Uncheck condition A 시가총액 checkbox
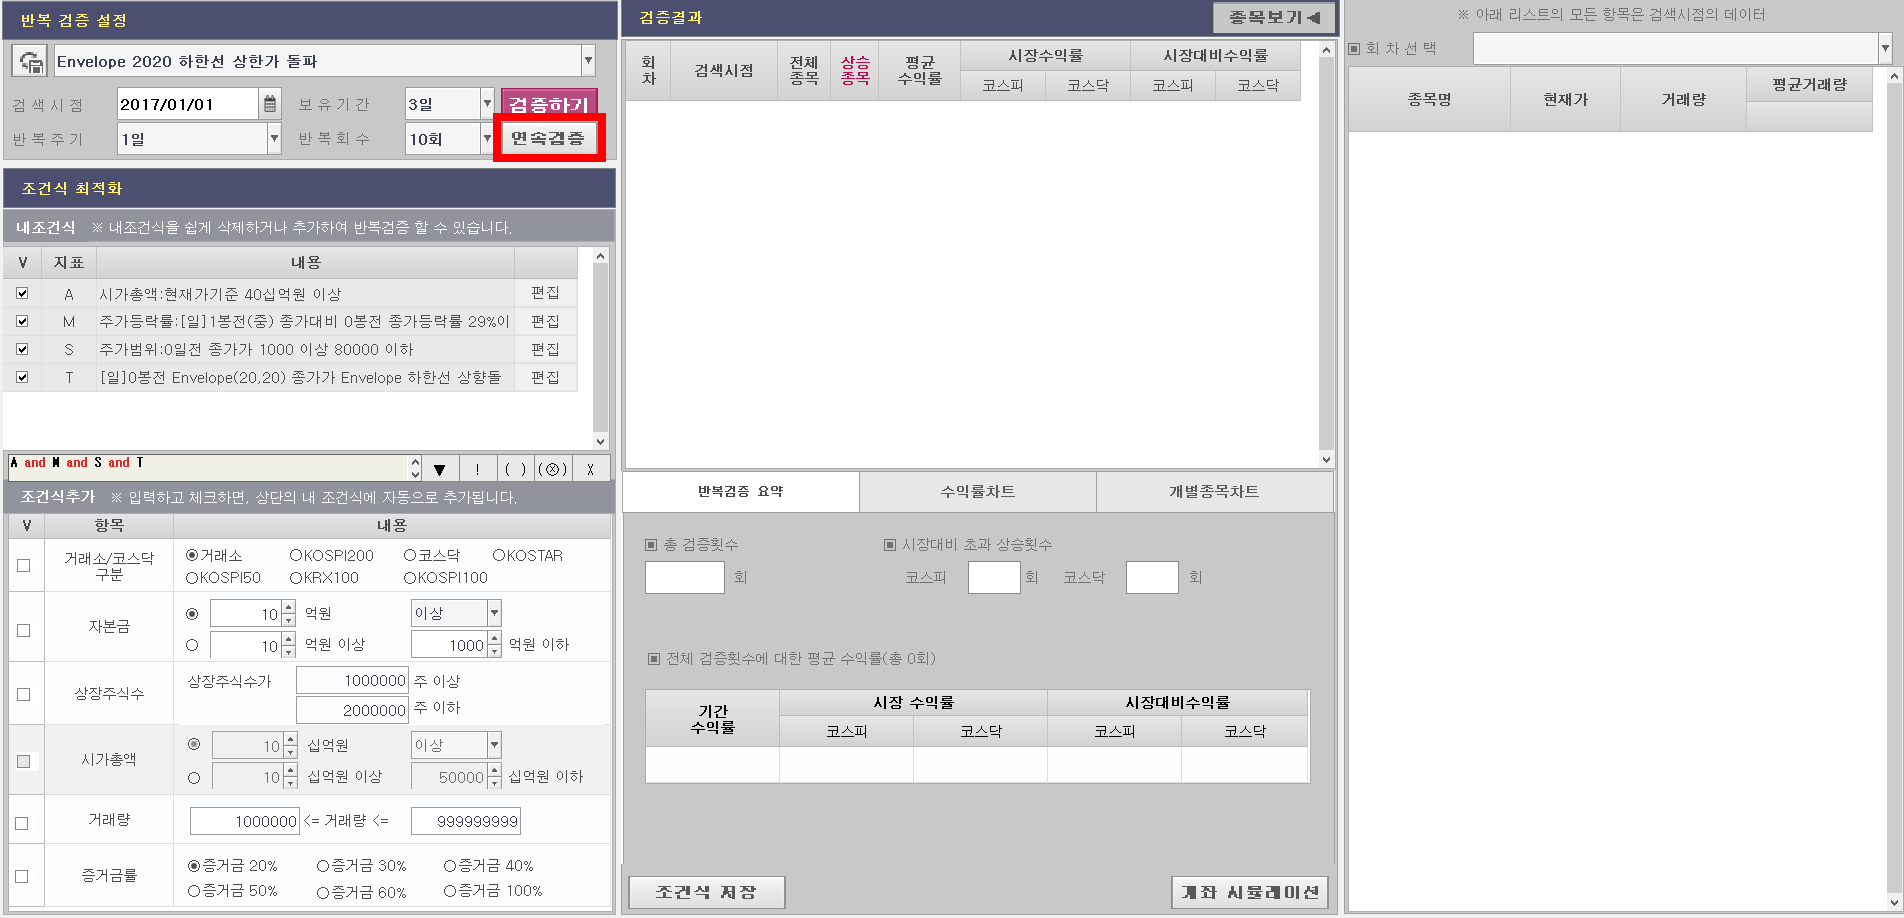The height and width of the screenshot is (918, 1904). point(22,294)
